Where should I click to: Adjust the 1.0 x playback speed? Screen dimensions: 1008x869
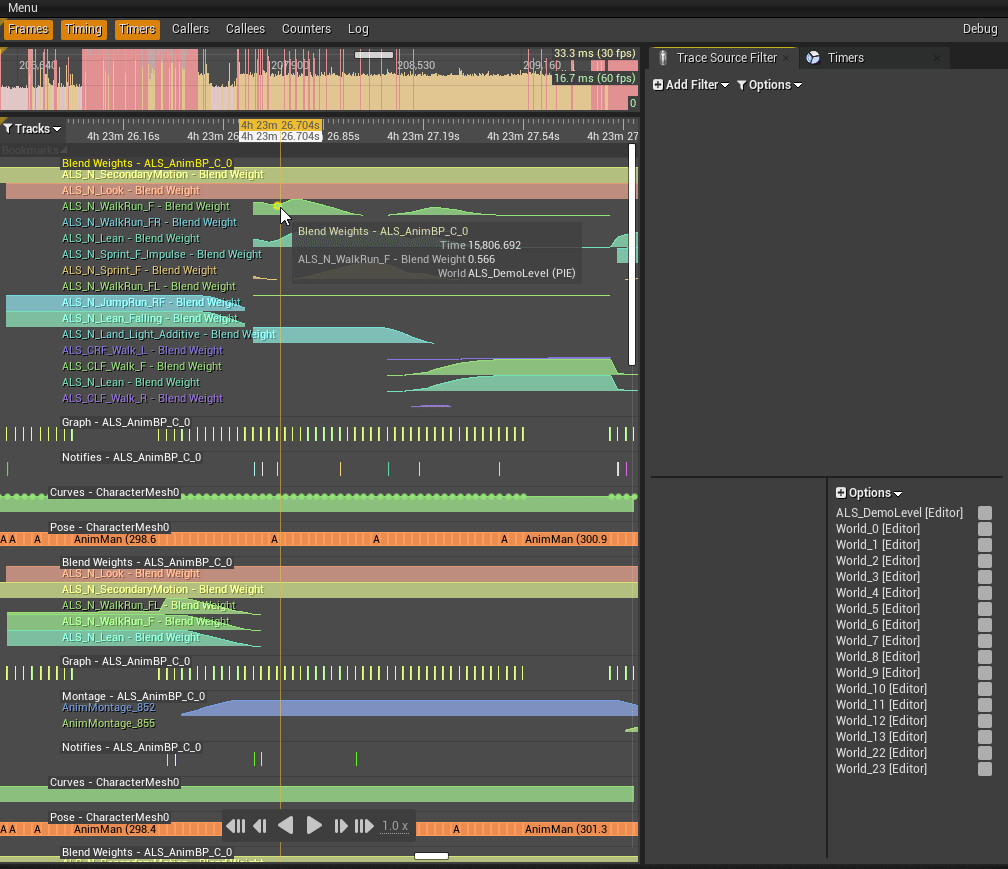coord(395,826)
